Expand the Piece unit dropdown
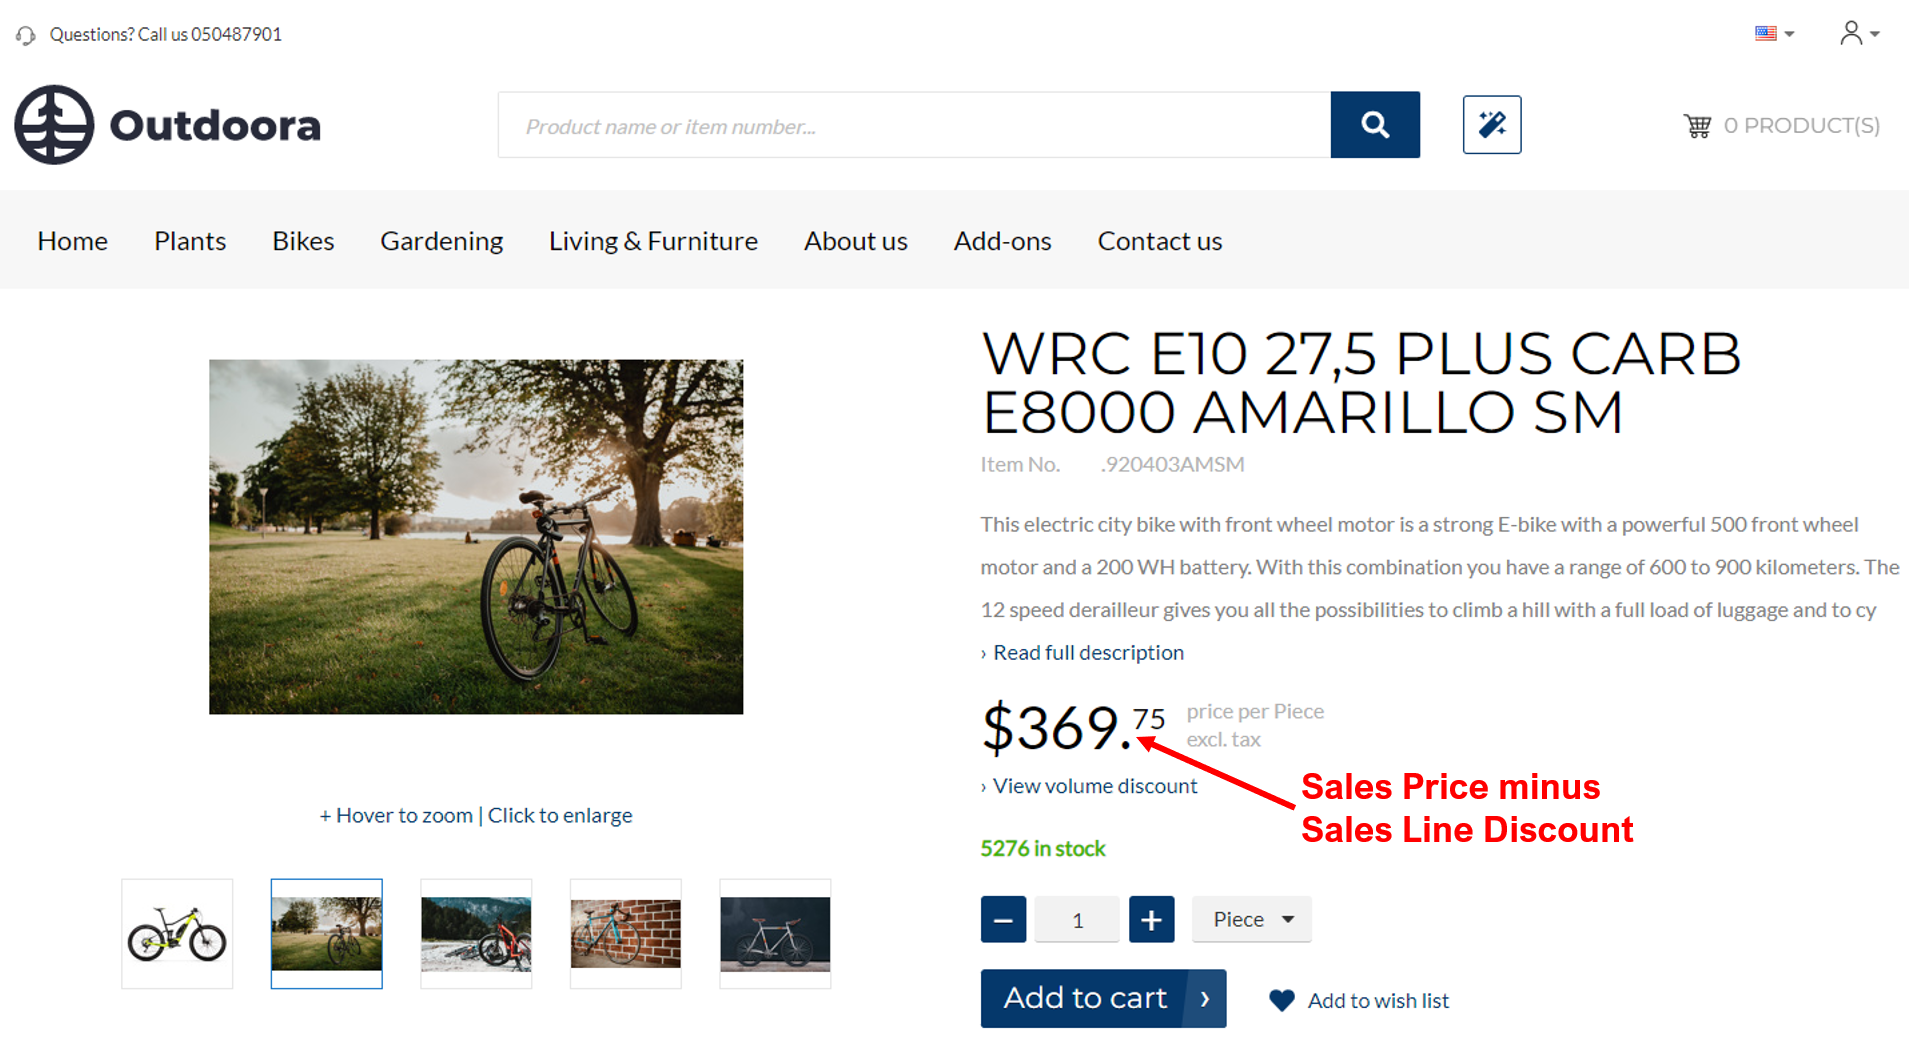Viewport: 1909px width, 1056px height. (x=1251, y=919)
